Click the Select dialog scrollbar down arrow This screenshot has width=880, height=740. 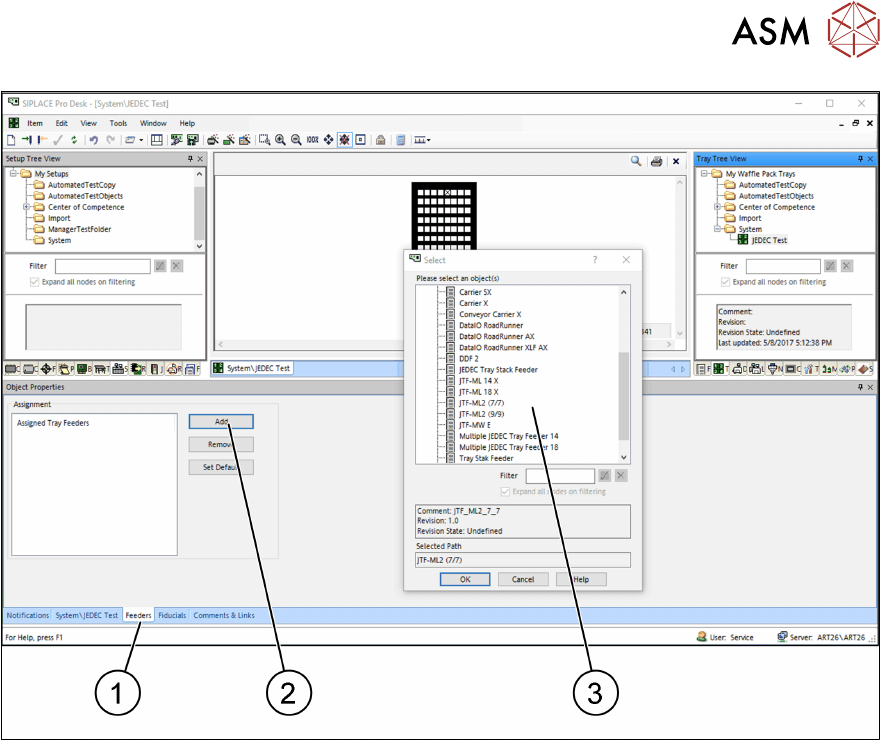point(624,458)
